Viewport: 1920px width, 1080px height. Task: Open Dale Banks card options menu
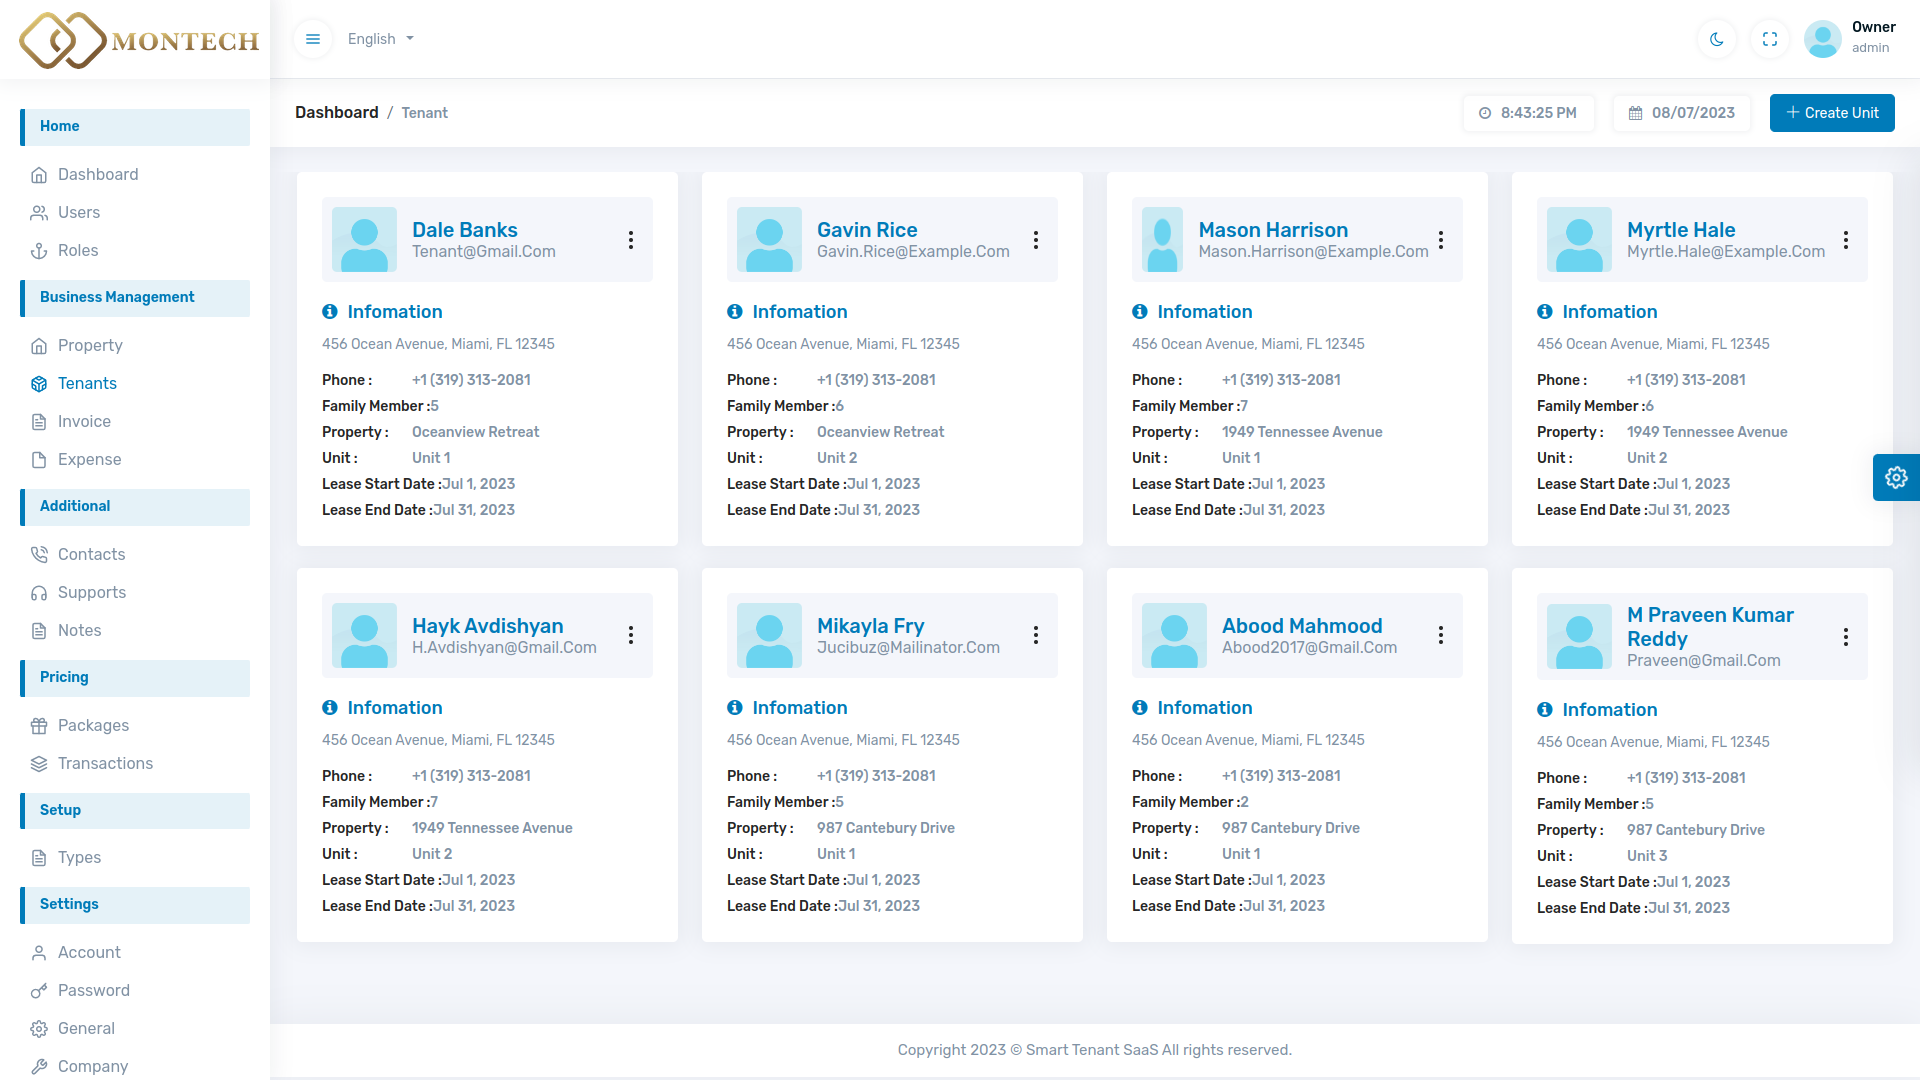[x=631, y=240]
